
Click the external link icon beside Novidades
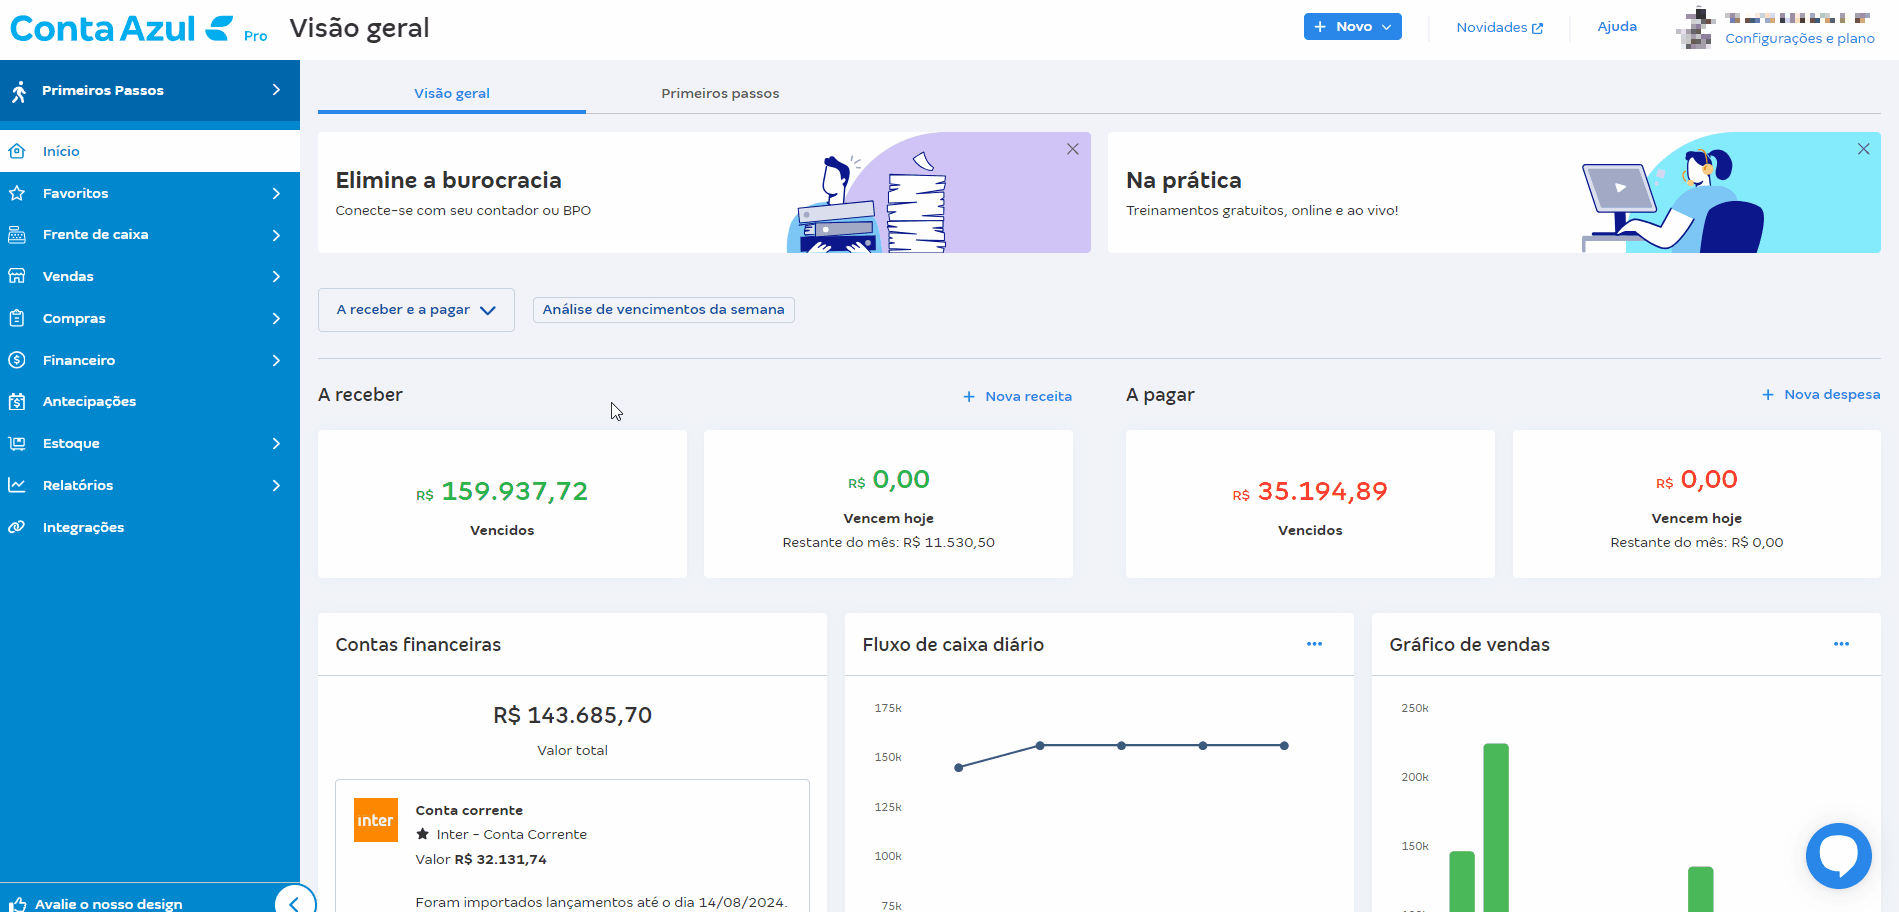(x=1537, y=28)
